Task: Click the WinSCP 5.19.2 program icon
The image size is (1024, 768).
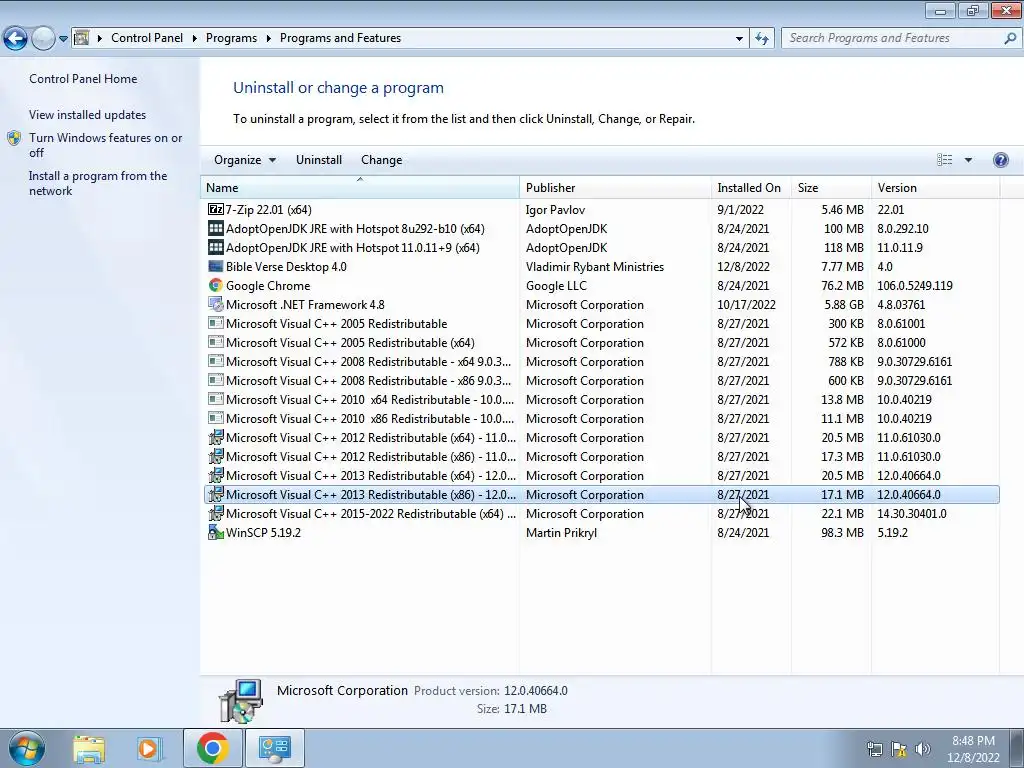Action: (216, 532)
